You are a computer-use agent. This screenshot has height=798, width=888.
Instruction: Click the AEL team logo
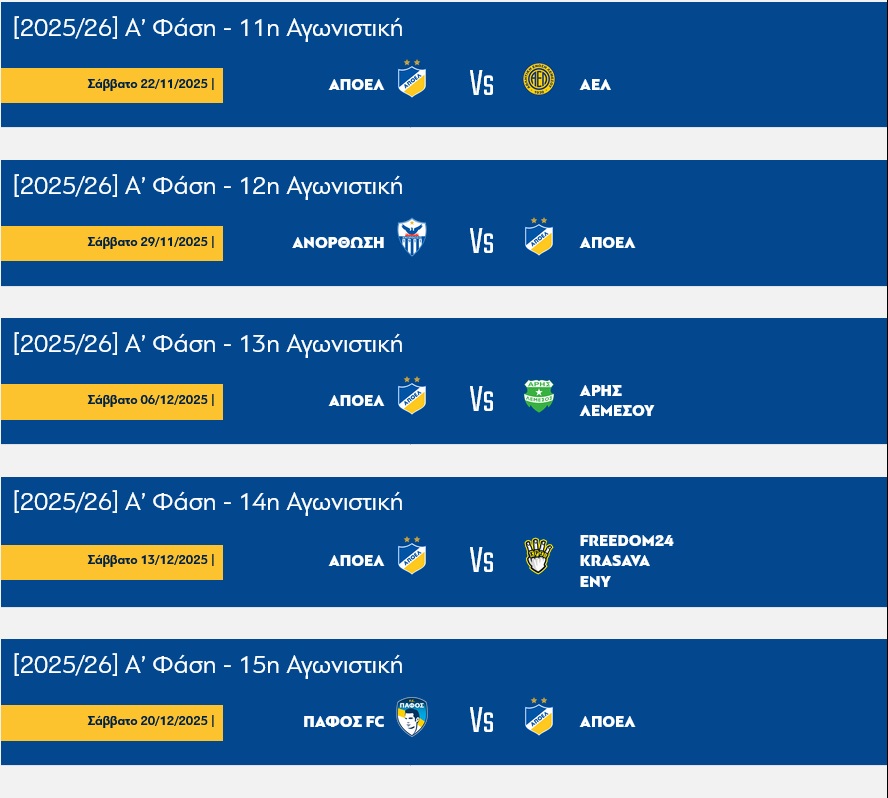538,80
